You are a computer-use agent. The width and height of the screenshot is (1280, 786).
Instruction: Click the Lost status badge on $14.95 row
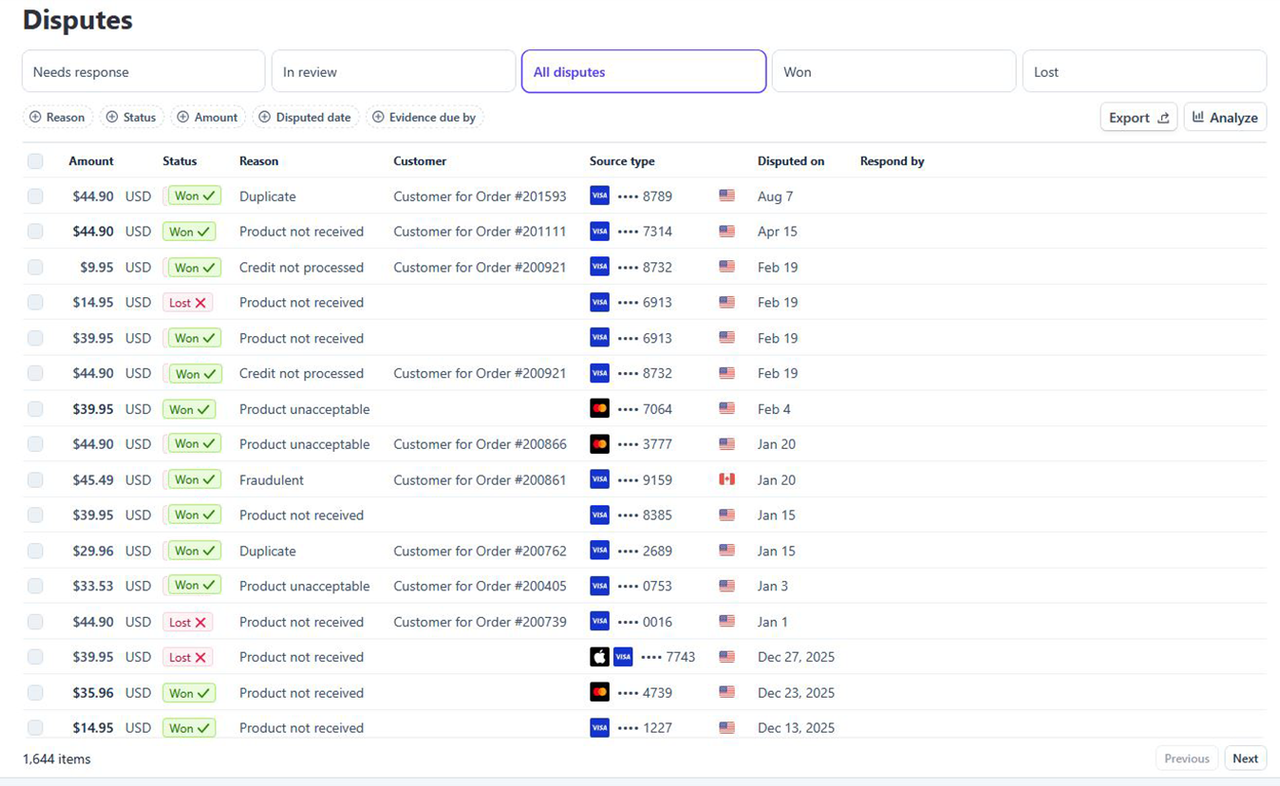point(188,302)
